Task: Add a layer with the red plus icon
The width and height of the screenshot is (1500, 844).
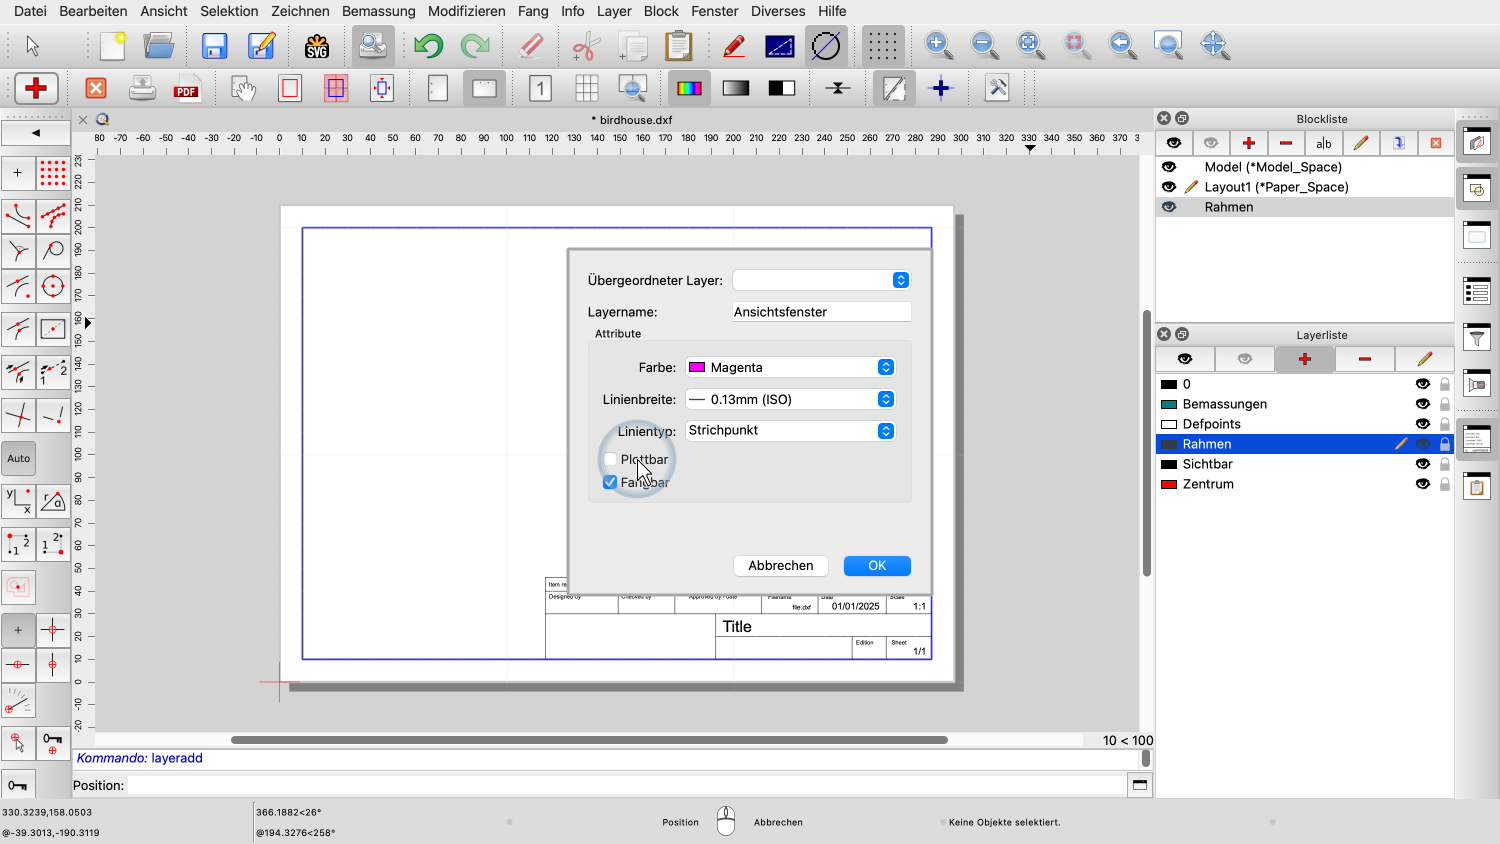Action: pyautogui.click(x=1304, y=359)
